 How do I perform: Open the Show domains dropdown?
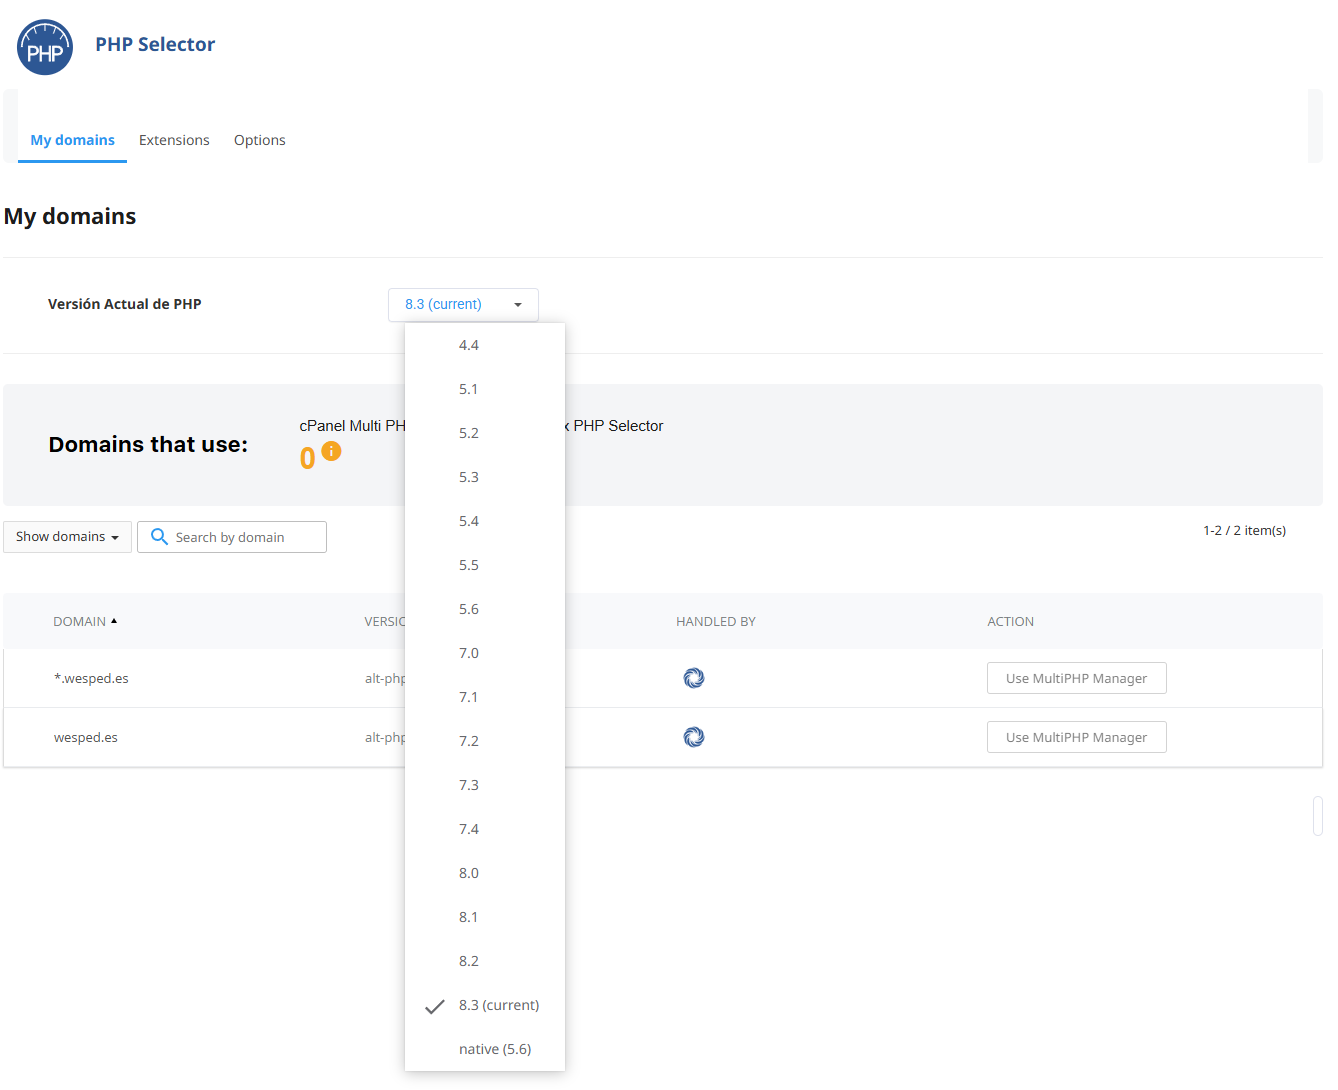tap(67, 537)
